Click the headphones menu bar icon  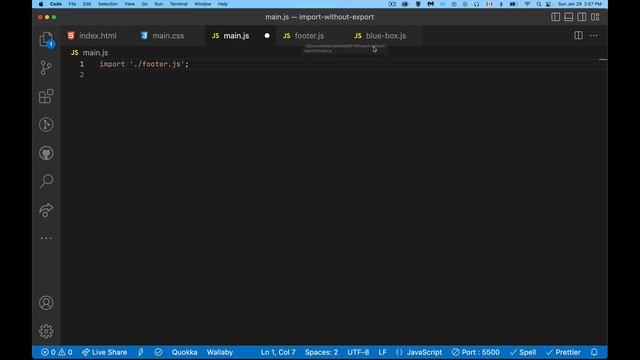tap(476, 4)
